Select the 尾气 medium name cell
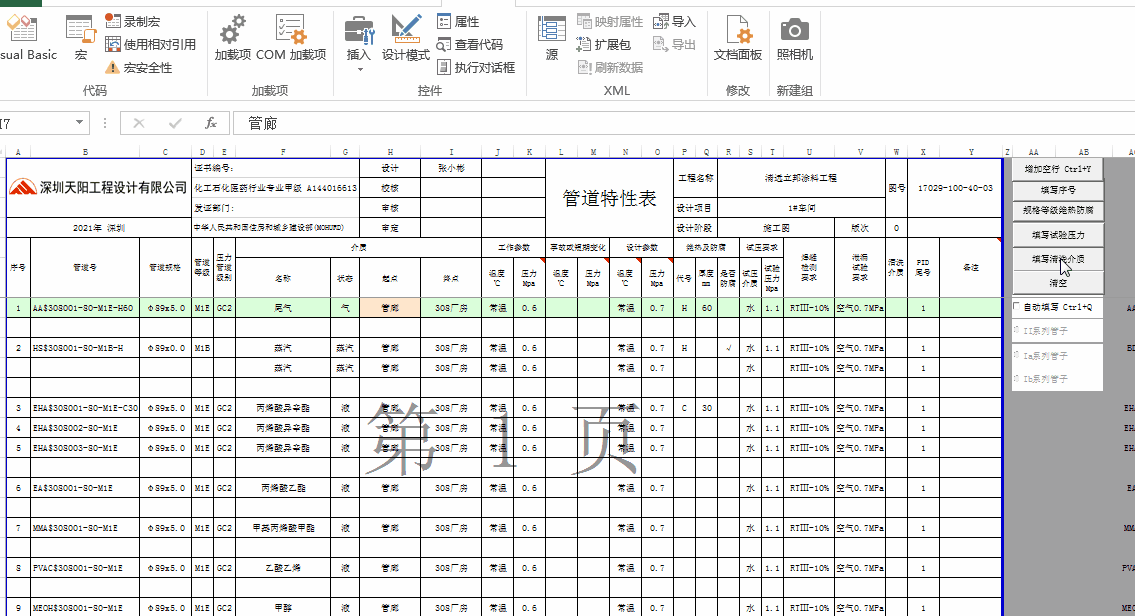Screen dimensions: 1135x616 [282, 308]
